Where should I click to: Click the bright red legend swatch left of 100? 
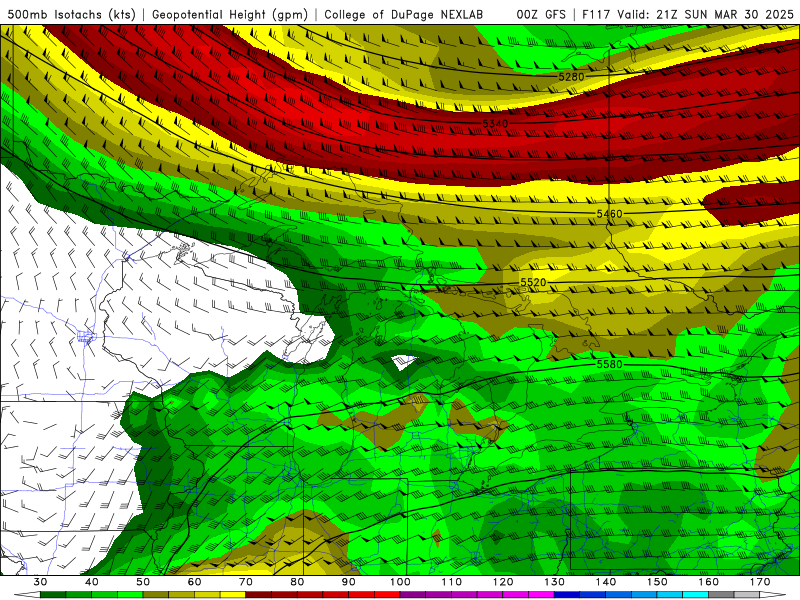point(388,595)
